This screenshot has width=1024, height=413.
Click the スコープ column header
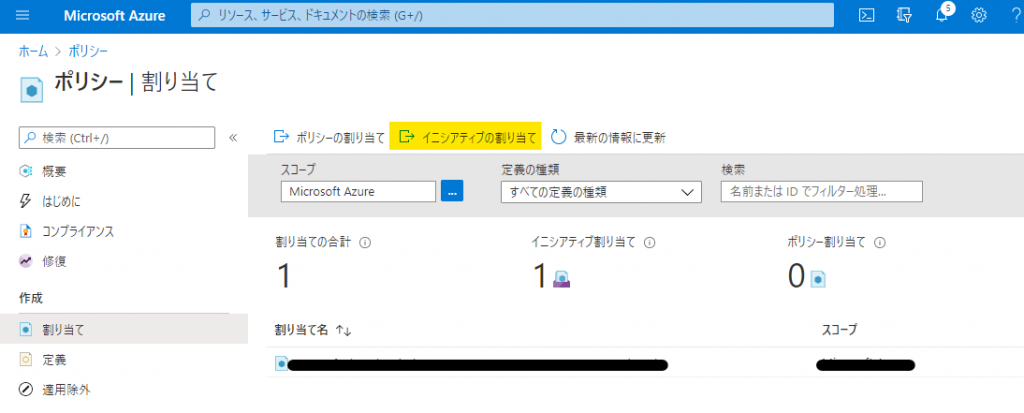click(839, 330)
